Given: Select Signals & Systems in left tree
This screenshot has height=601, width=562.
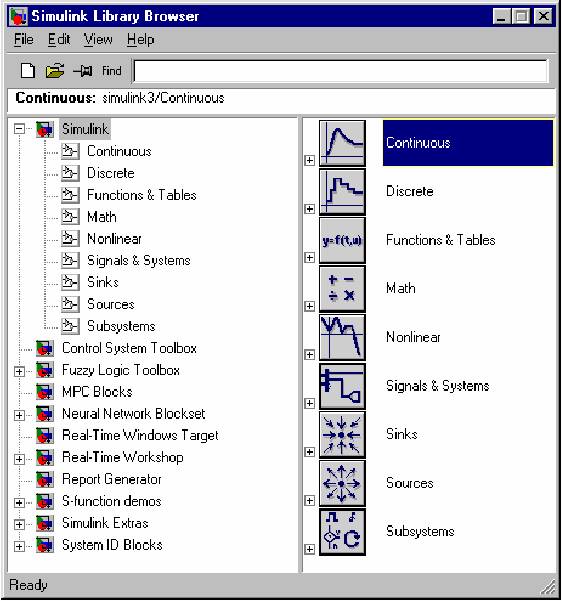Looking at the screenshot, I should pyautogui.click(x=139, y=261).
